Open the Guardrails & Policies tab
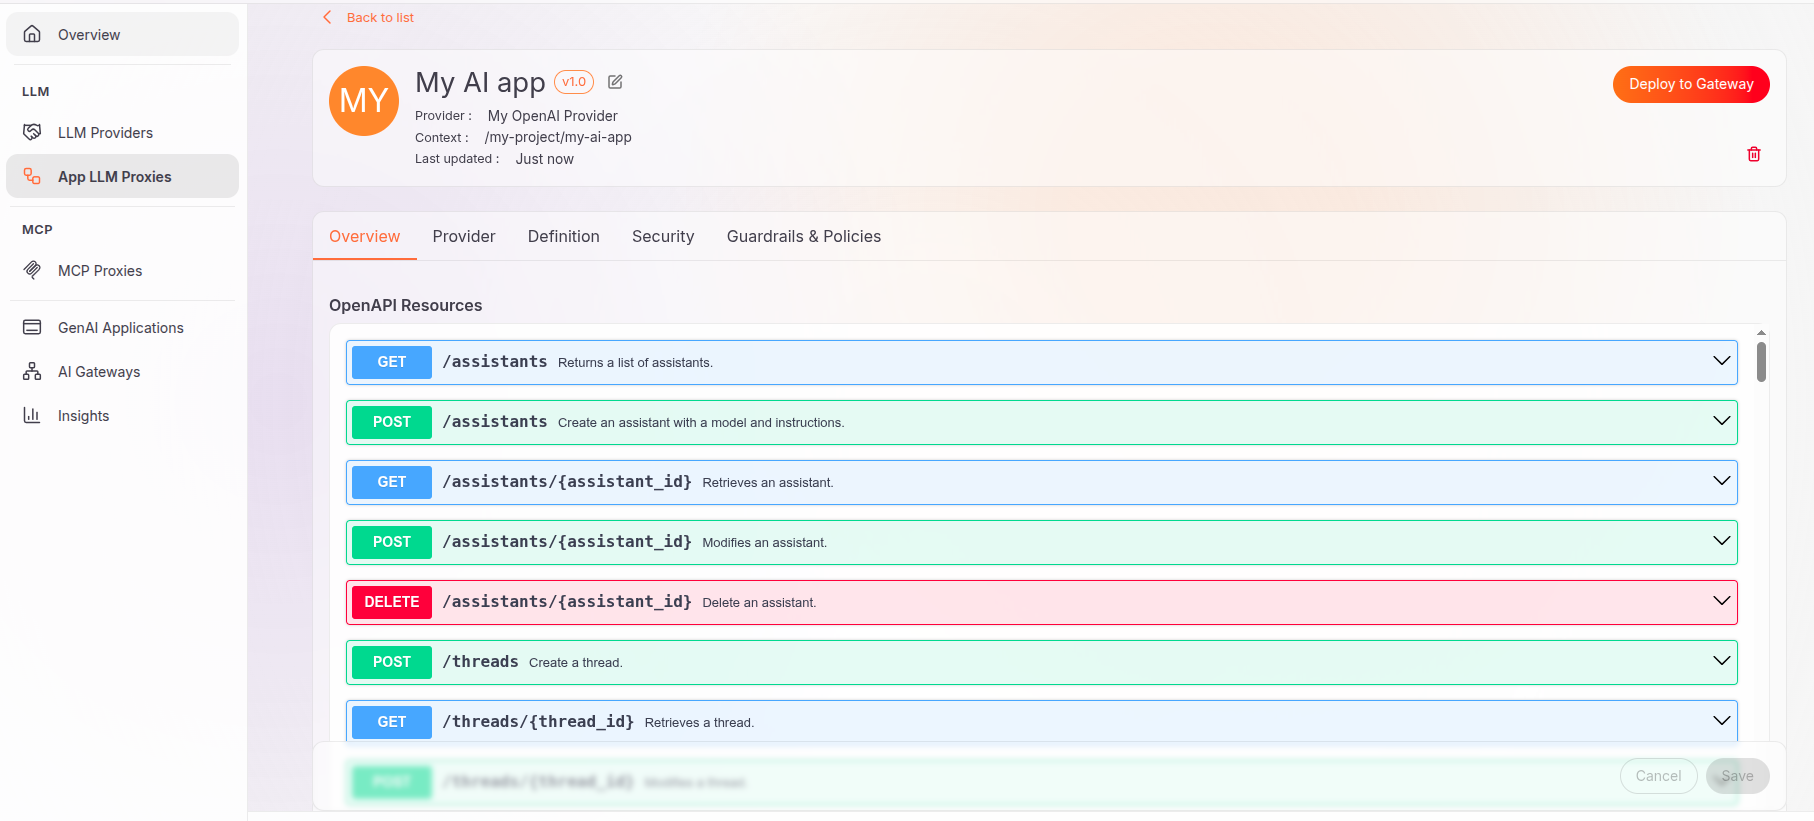Image resolution: width=1814 pixels, height=821 pixels. pos(804,236)
